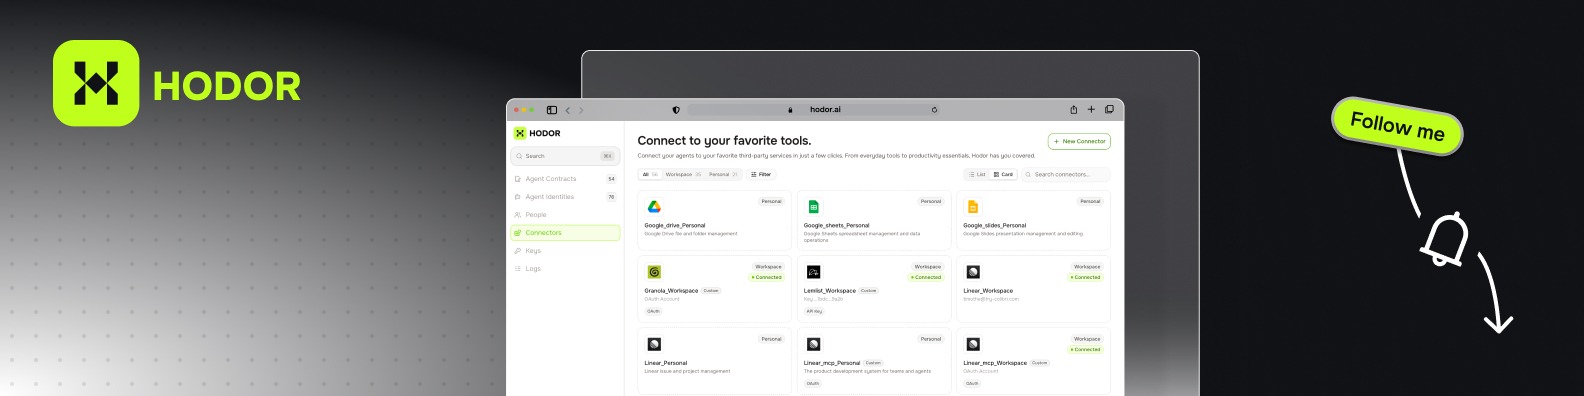Viewport: 1584px width, 396px height.
Task: Click the HODOR logo in sidebar
Action: click(537, 133)
